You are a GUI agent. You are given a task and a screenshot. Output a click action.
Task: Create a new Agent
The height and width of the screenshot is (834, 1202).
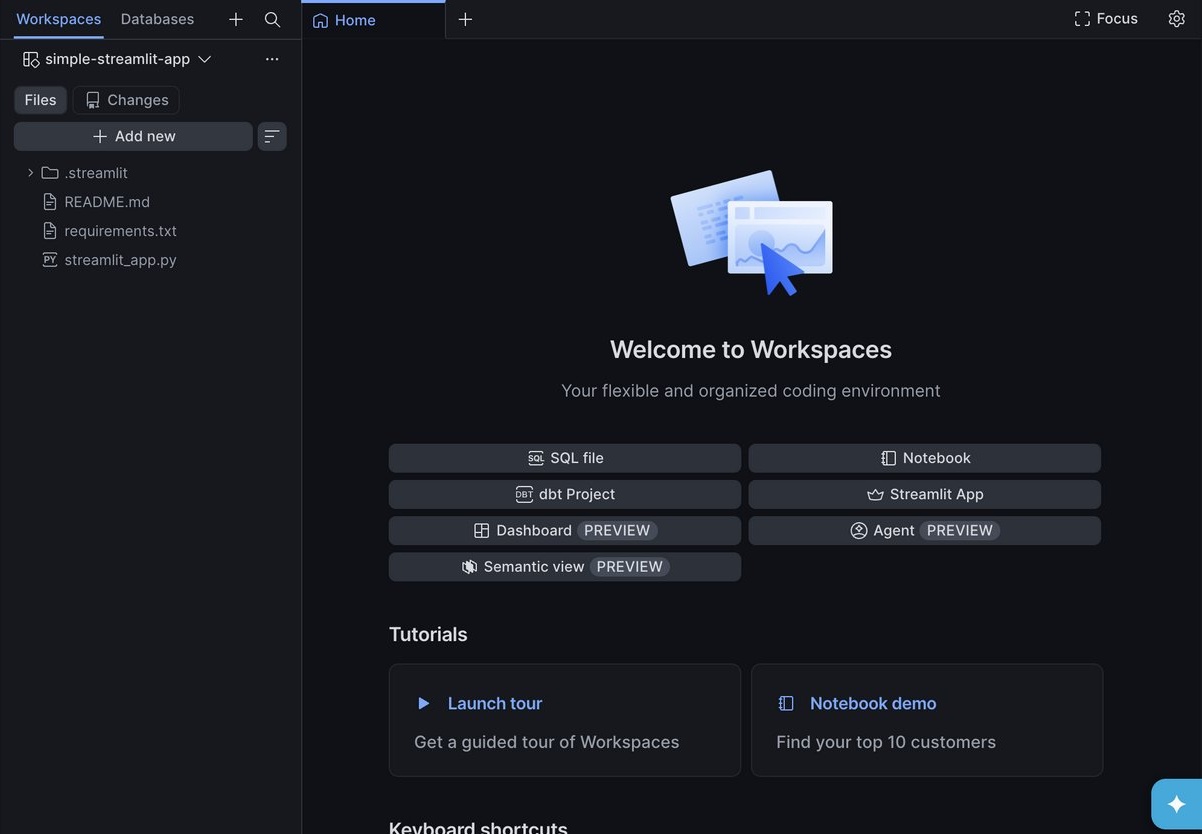[x=925, y=530]
